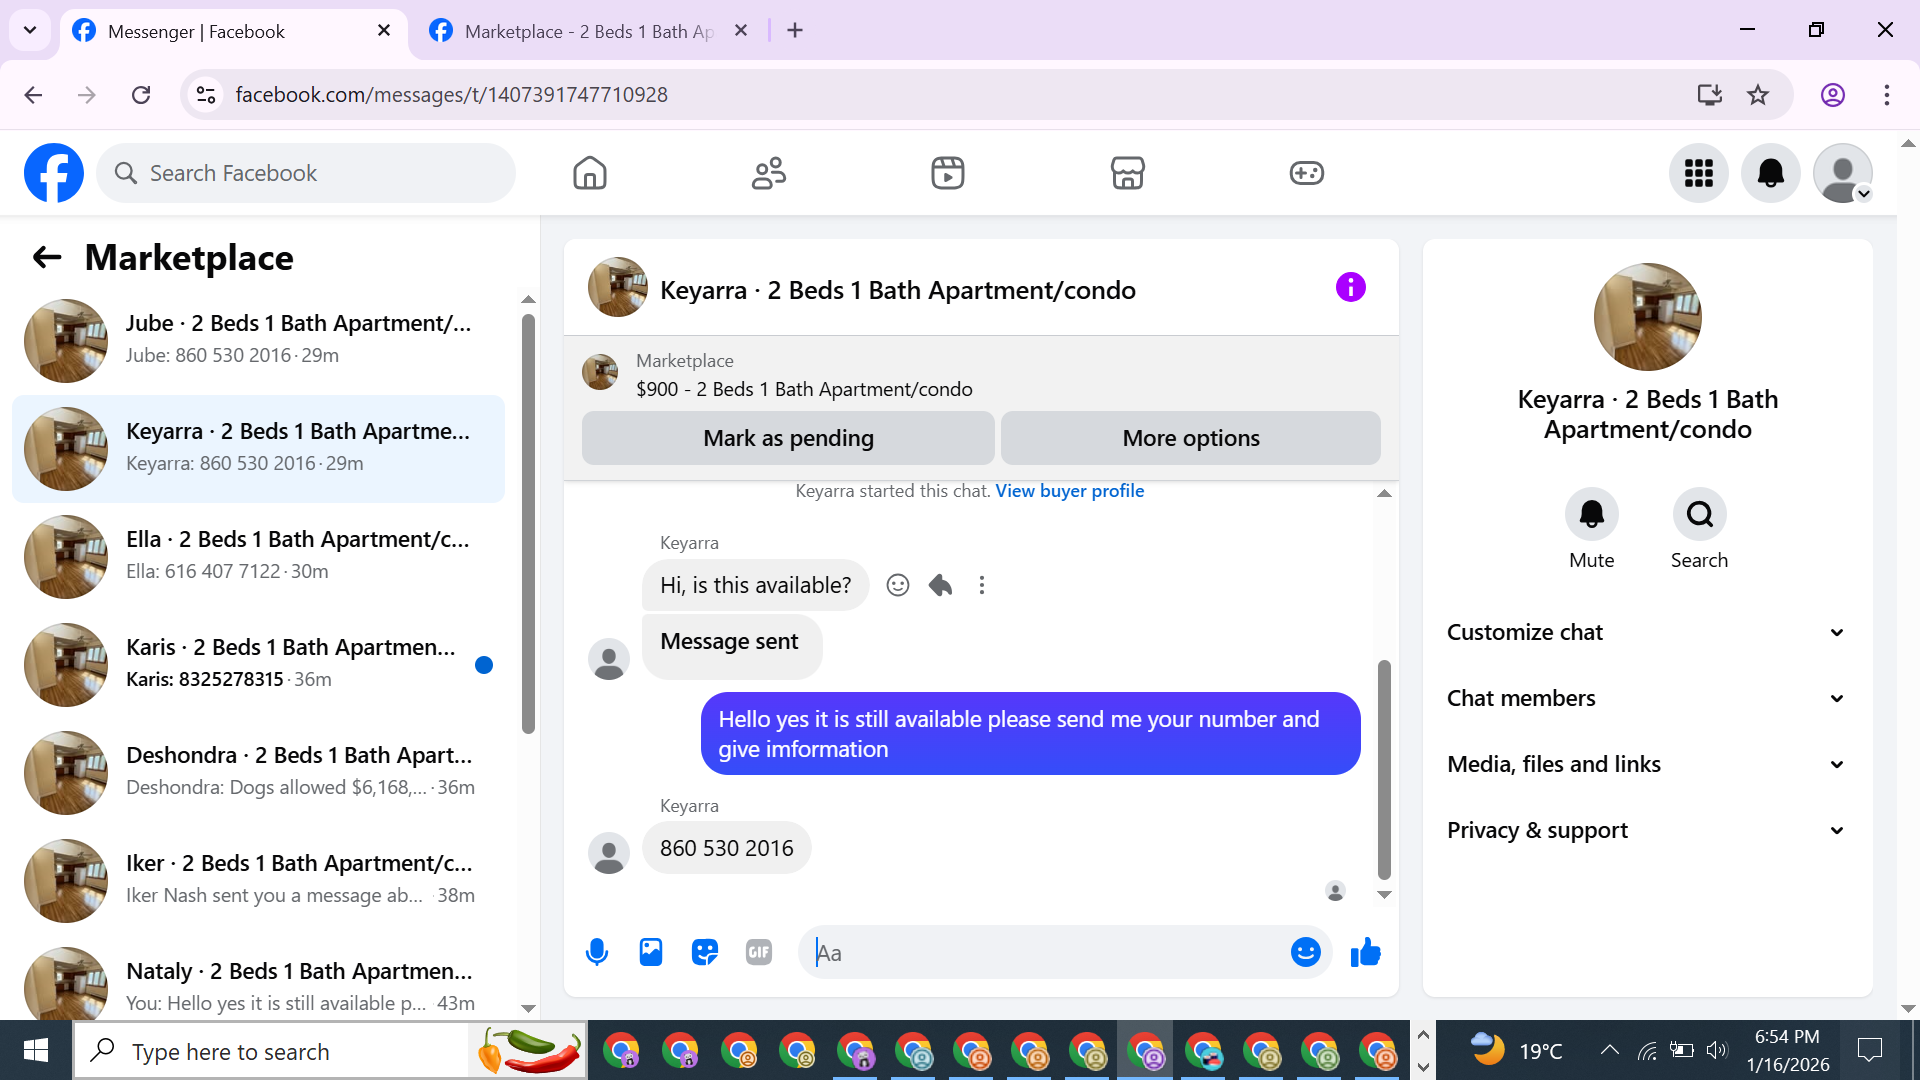Open the emoji picker in message box
Screen dimensions: 1920x1080
coord(1305,952)
